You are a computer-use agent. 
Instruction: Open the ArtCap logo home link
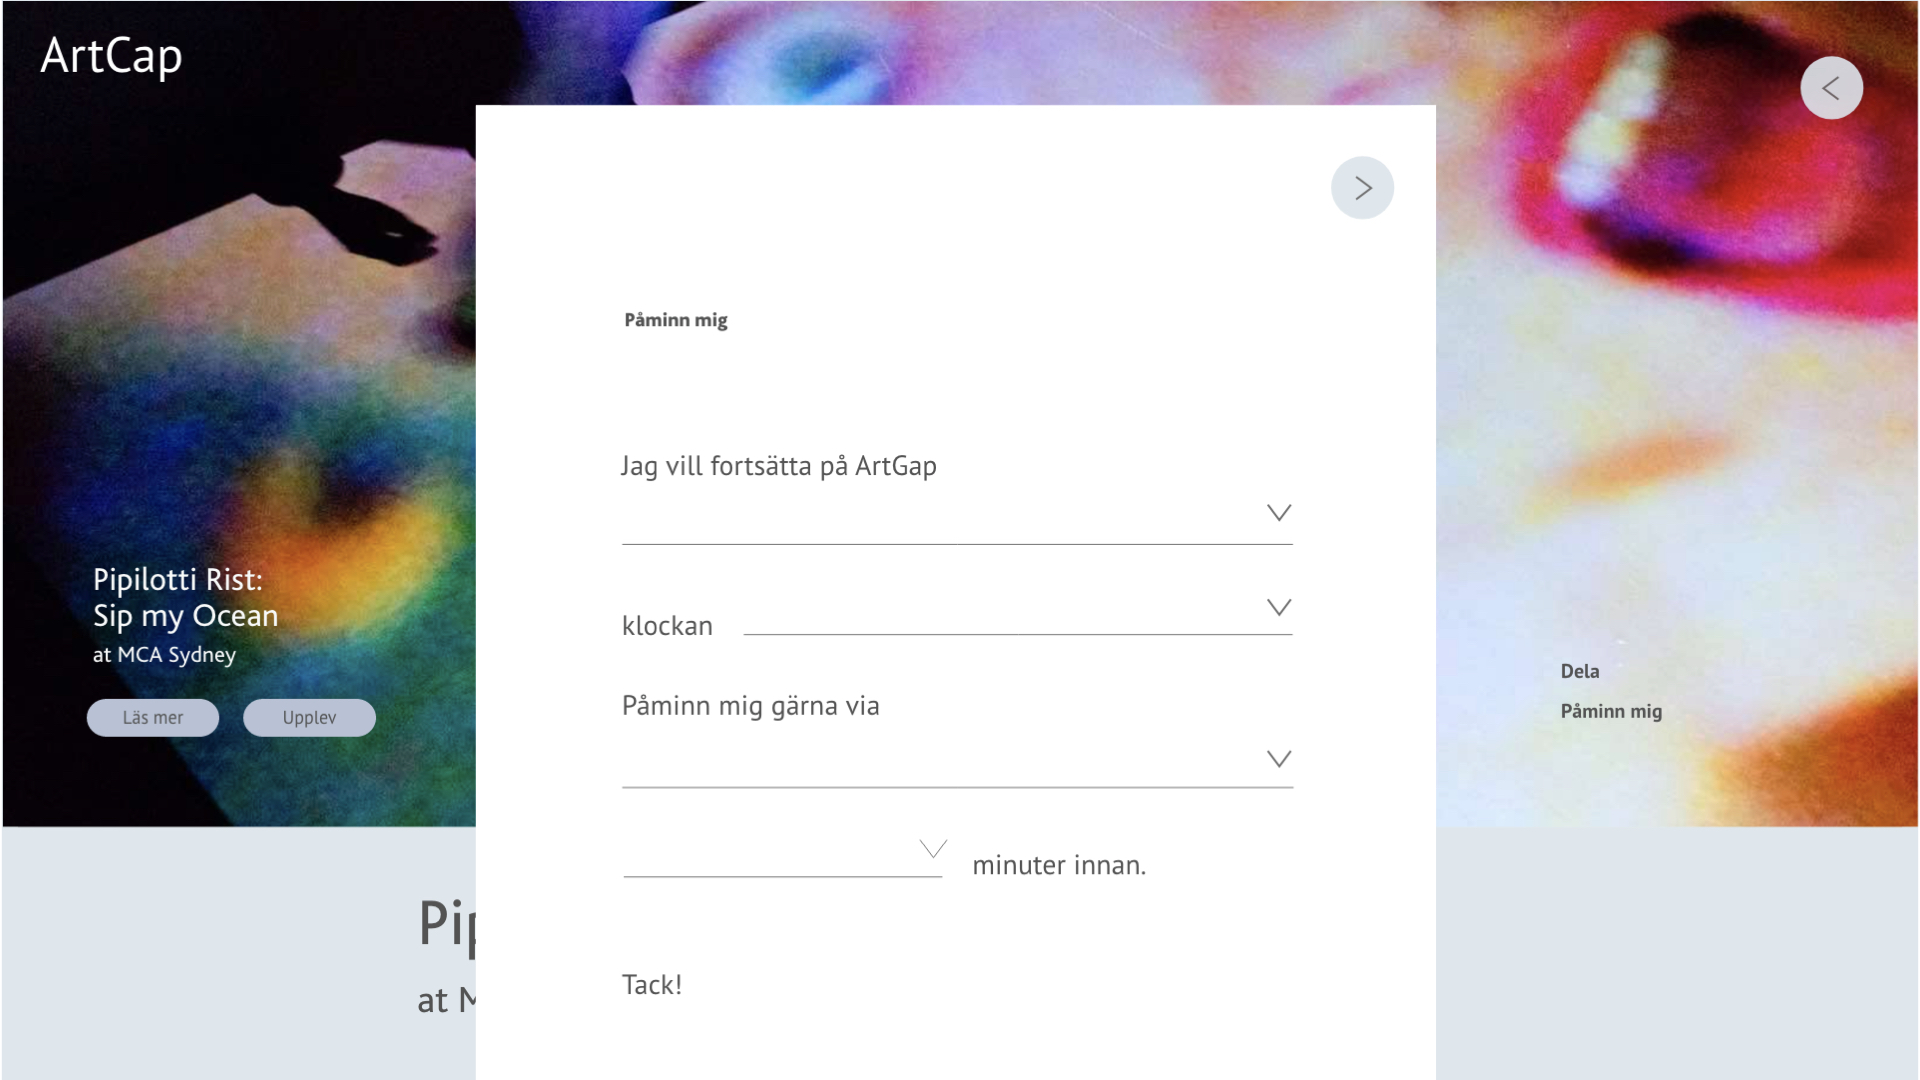[111, 56]
